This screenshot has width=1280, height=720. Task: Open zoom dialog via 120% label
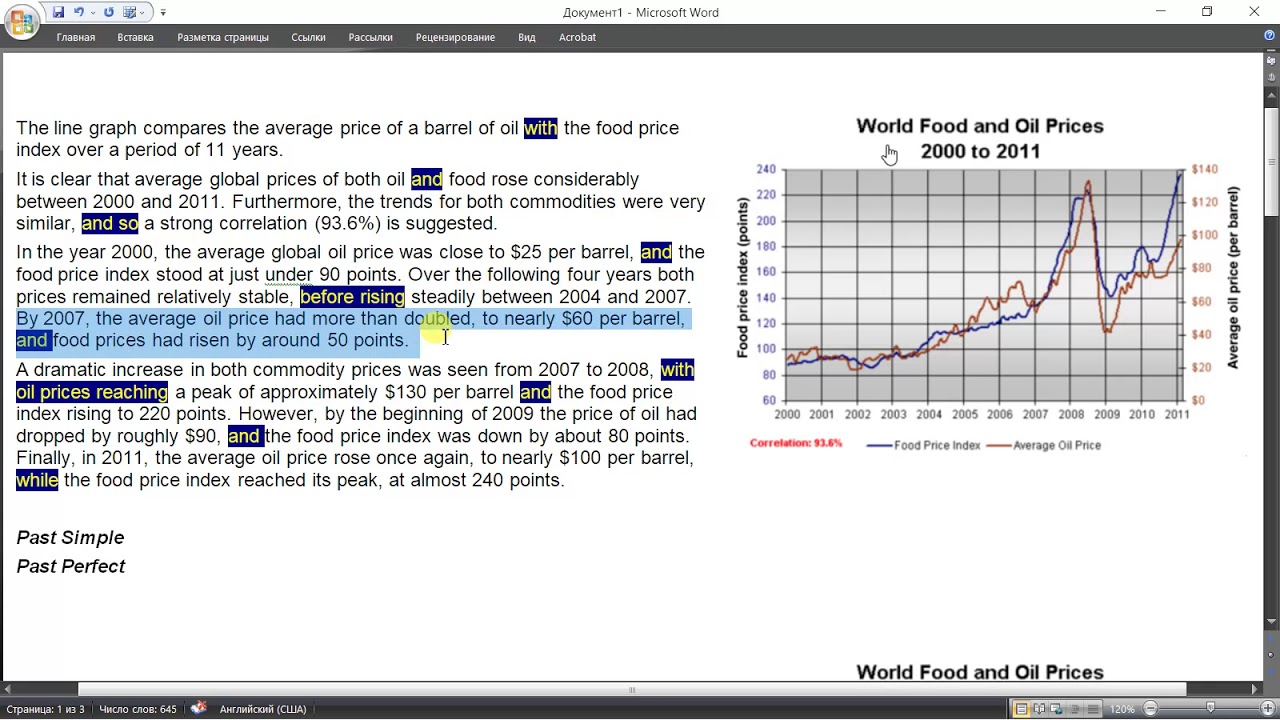pos(1122,709)
